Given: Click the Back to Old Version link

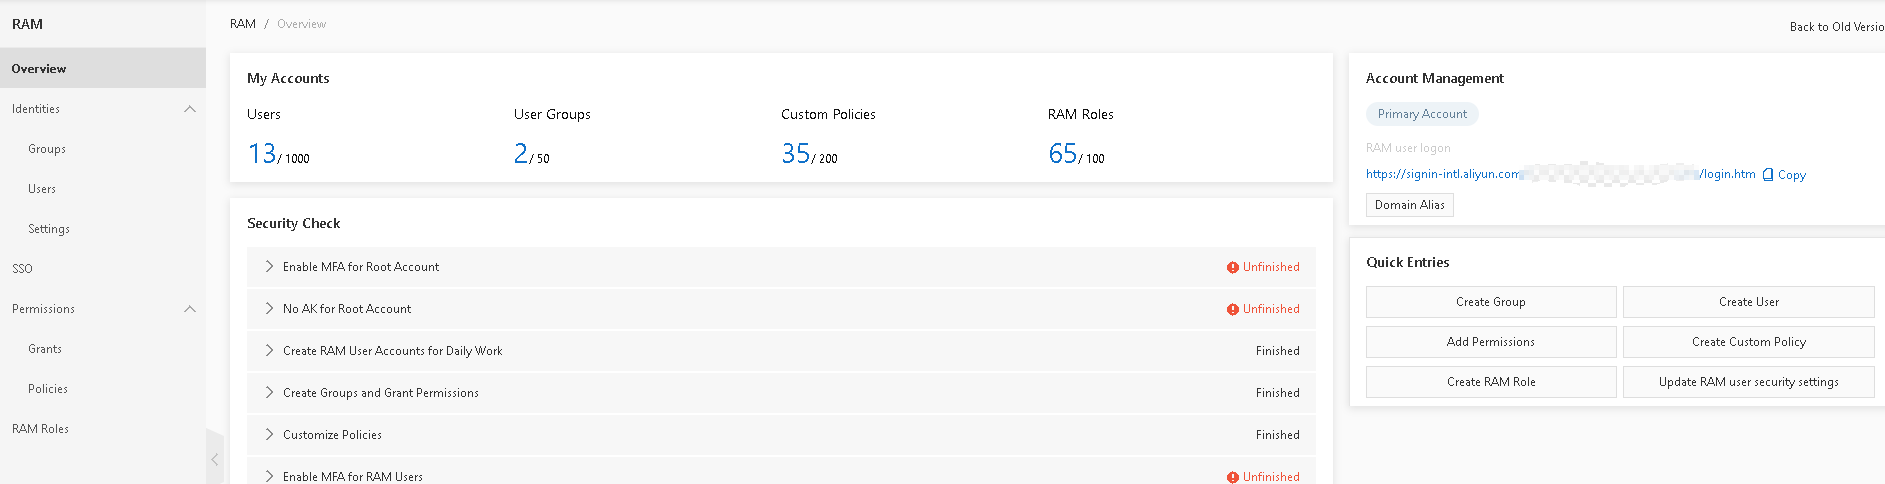Looking at the screenshot, I should [1837, 27].
